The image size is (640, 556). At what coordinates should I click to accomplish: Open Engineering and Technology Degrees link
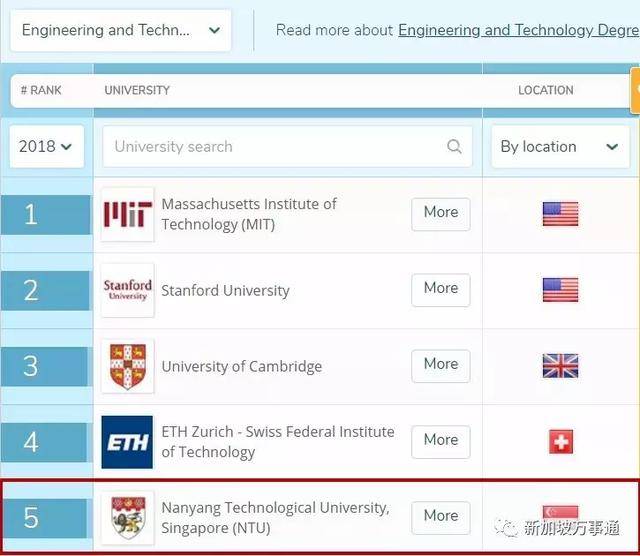tap(518, 30)
